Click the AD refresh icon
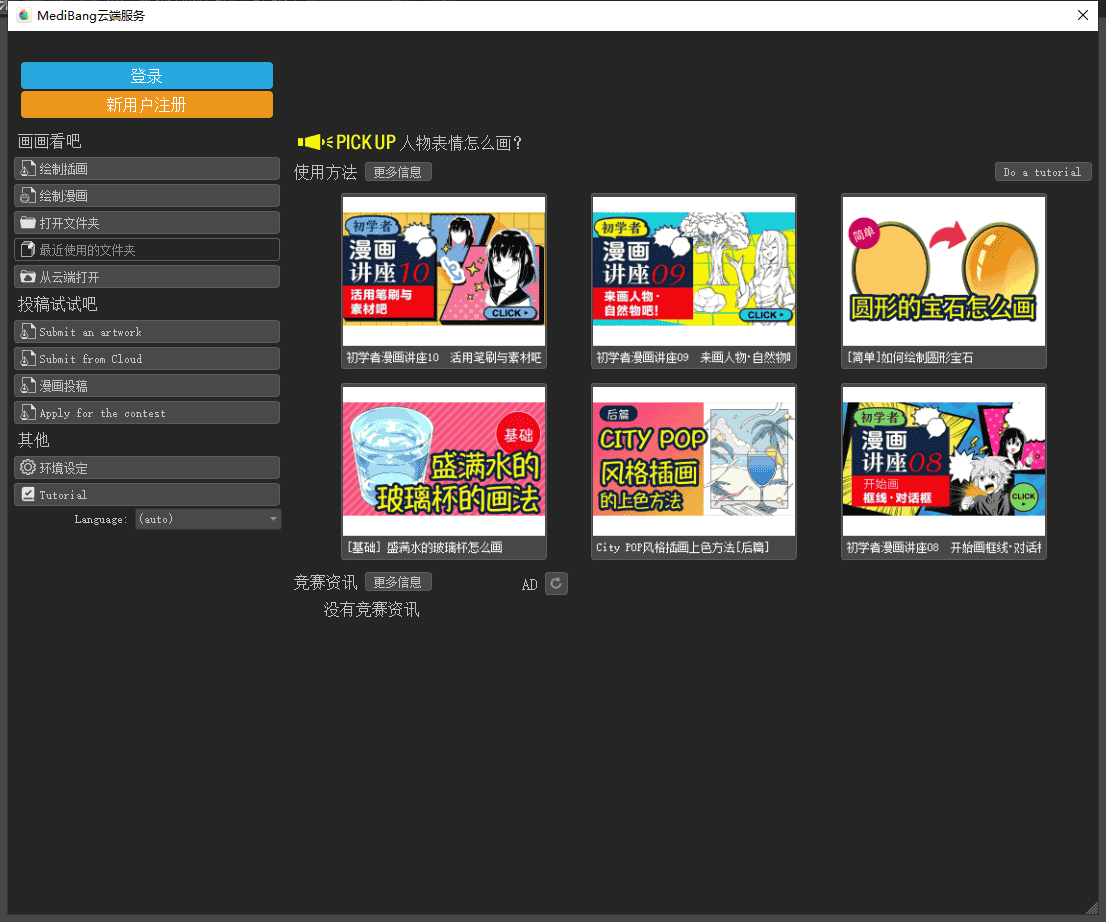The width and height of the screenshot is (1106, 922). [556, 584]
